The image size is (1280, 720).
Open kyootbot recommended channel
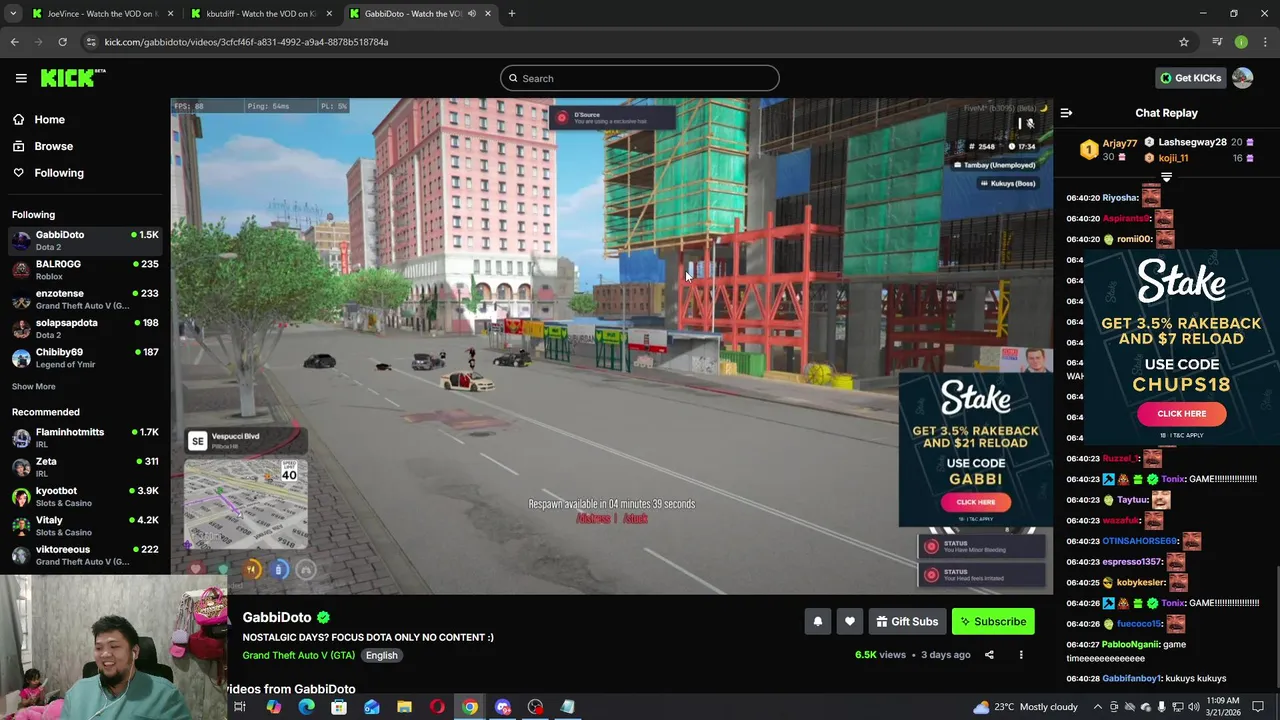coord(85,496)
